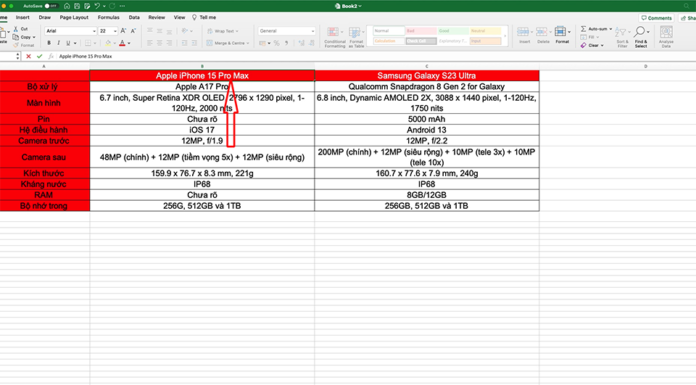Viewport: 696px width, 385px height.
Task: Centre cell text horizontally
Action: pyautogui.click(x=159, y=43)
